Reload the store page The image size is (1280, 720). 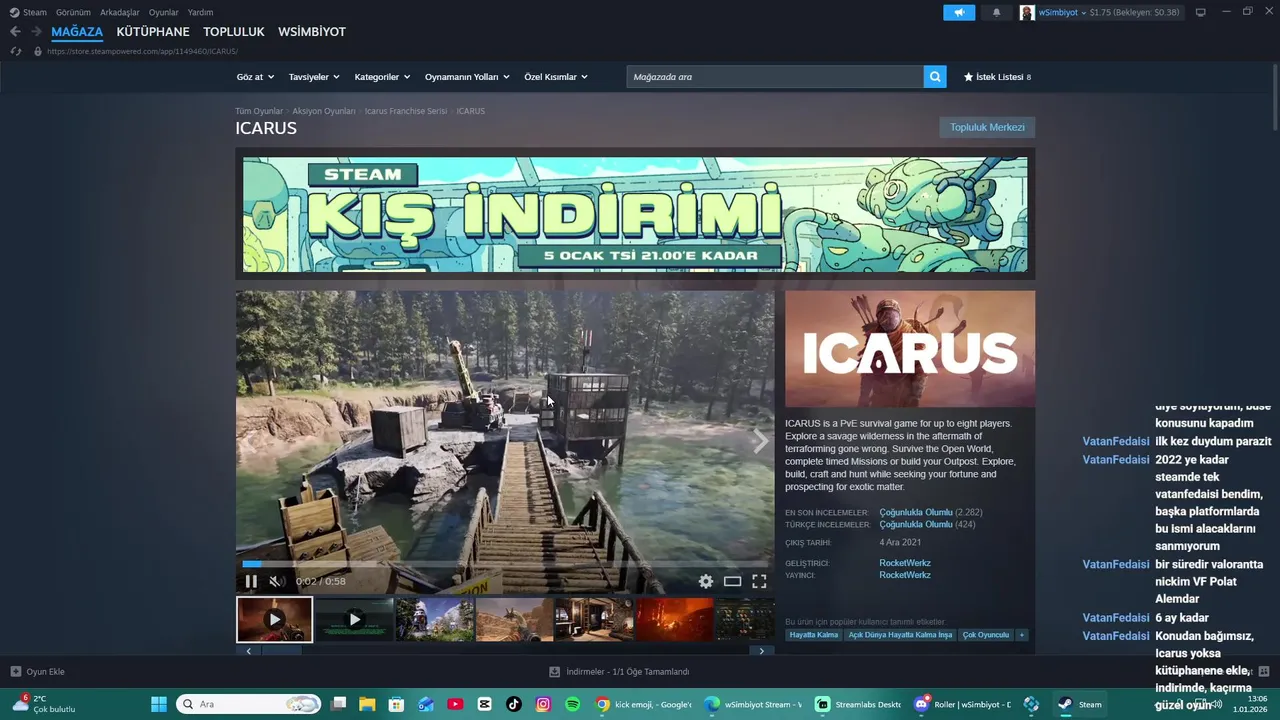pyautogui.click(x=16, y=51)
